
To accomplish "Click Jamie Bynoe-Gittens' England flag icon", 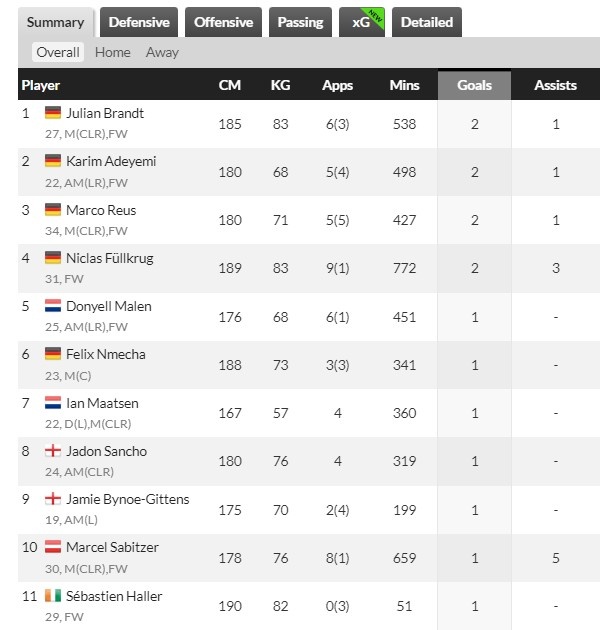I will (x=53, y=499).
